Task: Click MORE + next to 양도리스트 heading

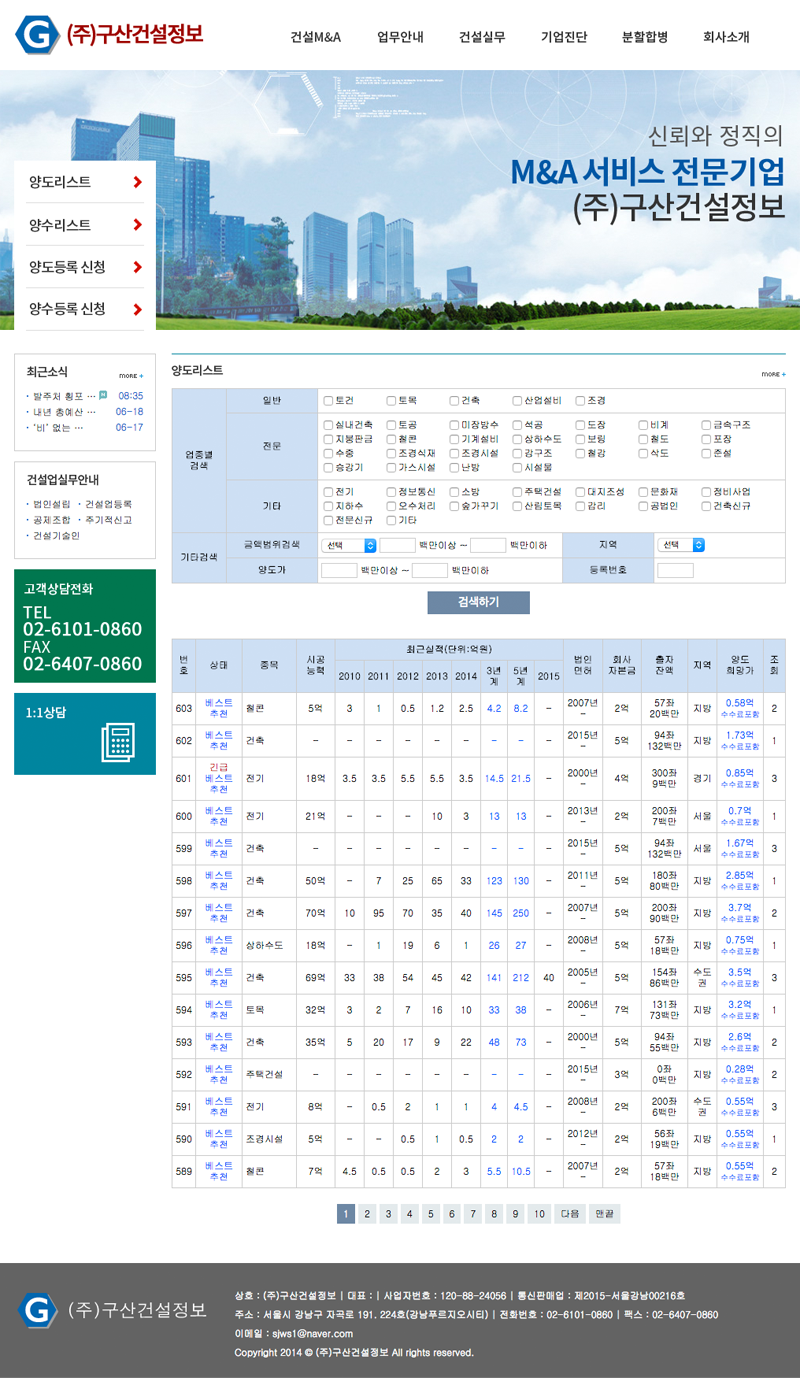Action: point(773,374)
